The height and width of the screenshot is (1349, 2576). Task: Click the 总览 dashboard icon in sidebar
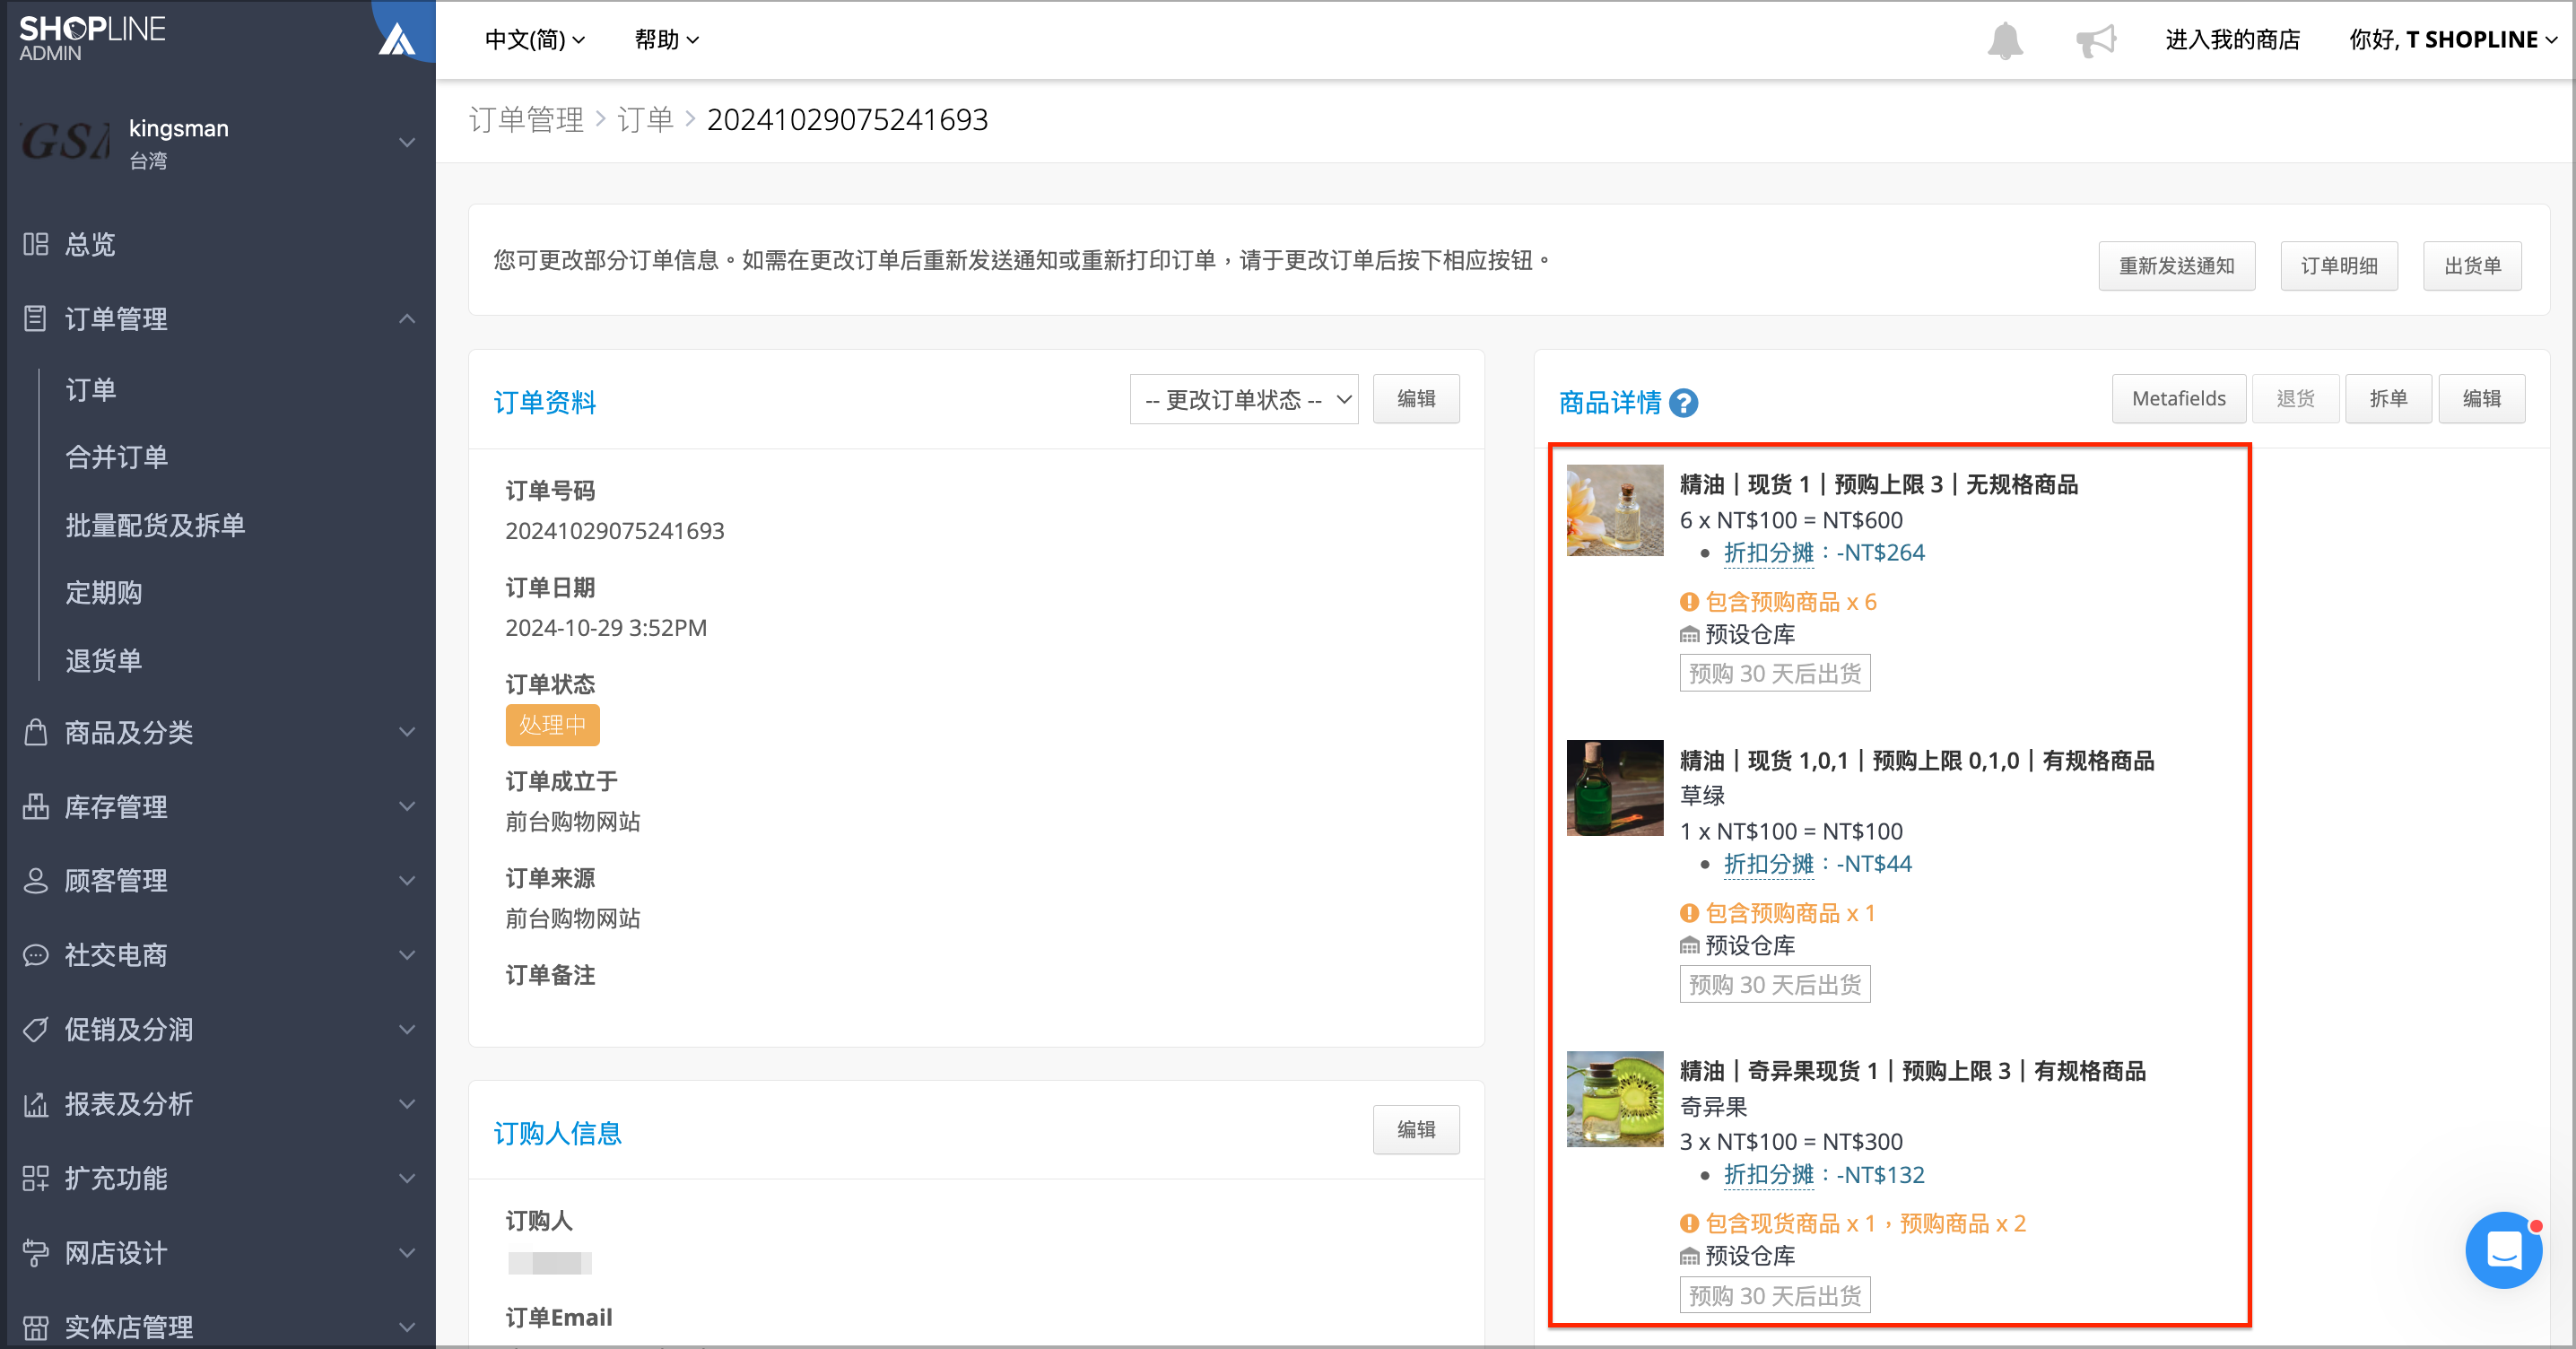[x=36, y=244]
